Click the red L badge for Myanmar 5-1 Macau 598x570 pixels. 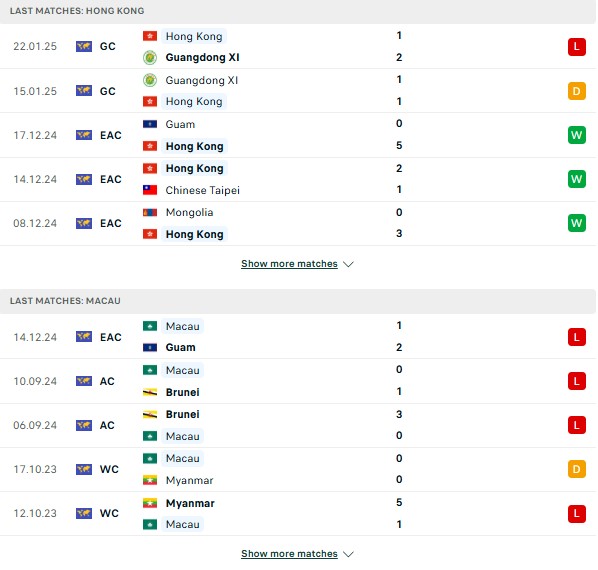point(576,513)
